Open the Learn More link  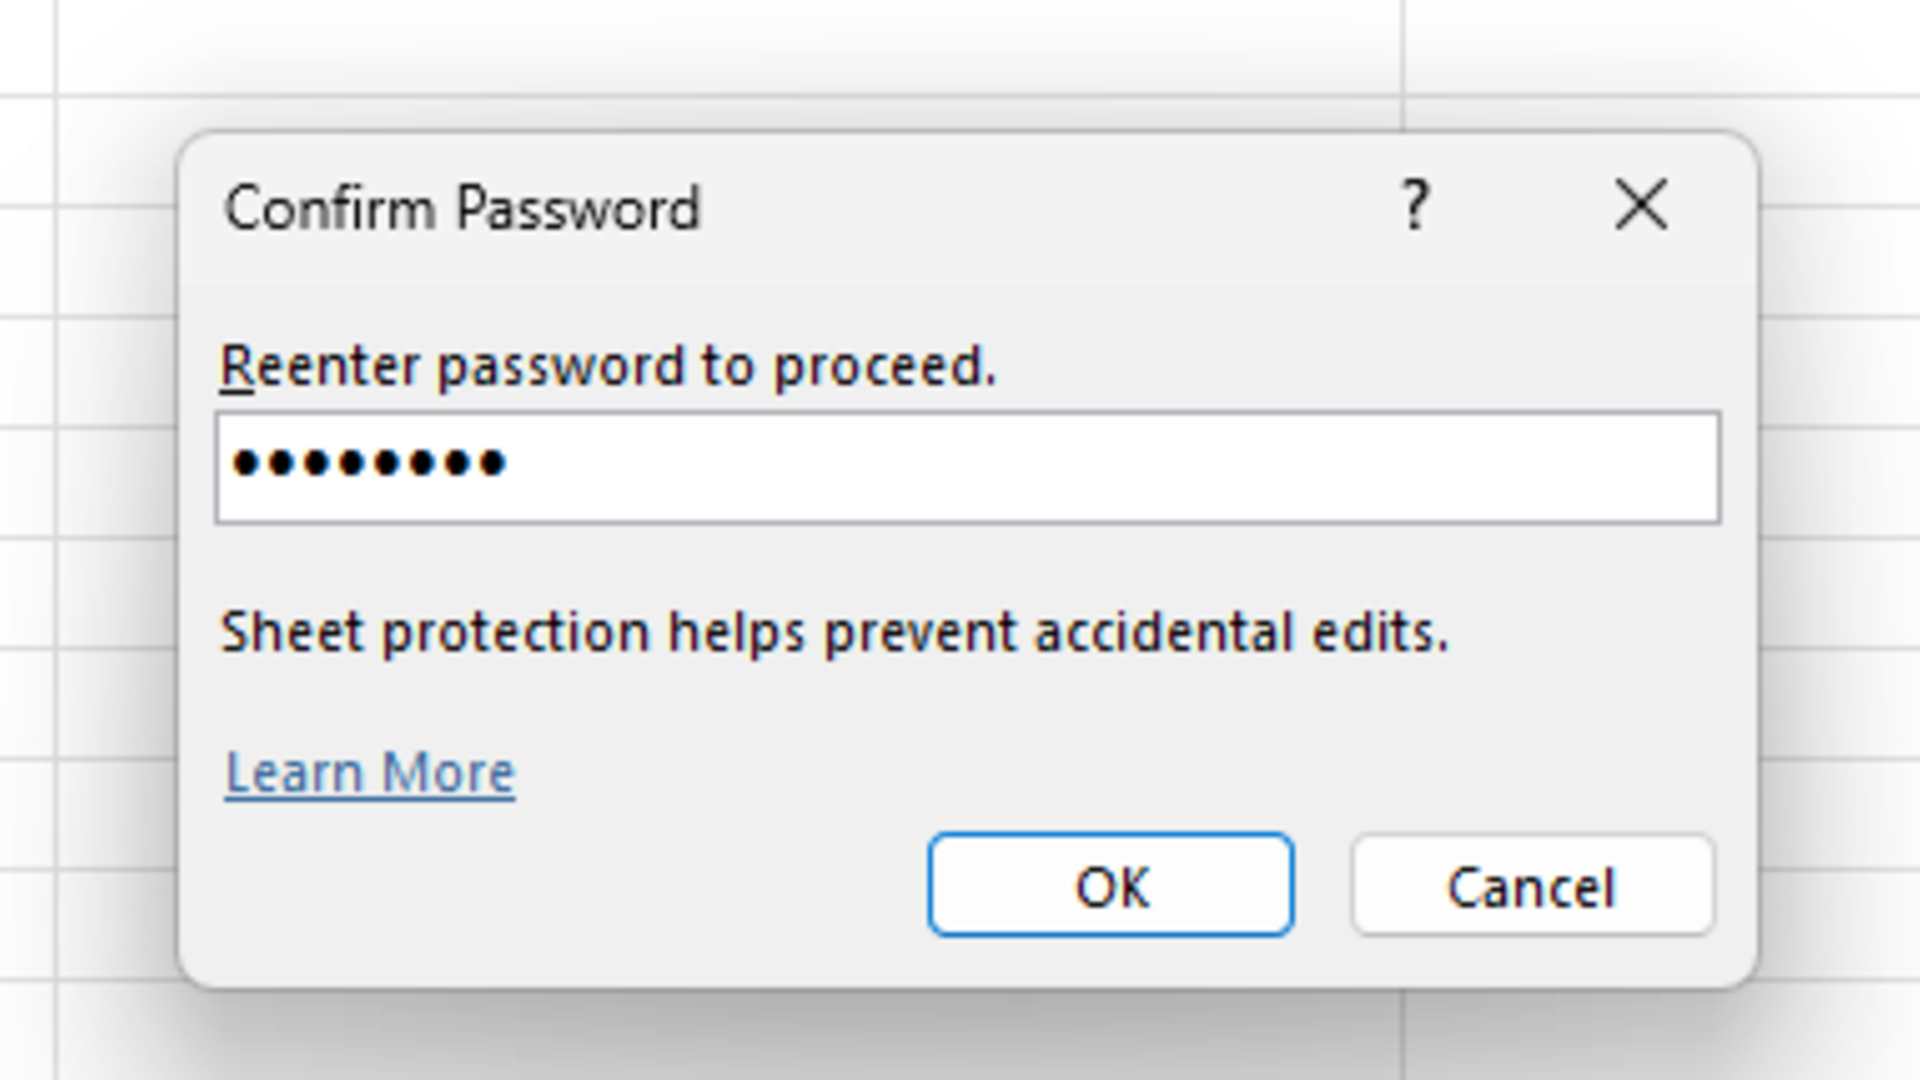coord(370,773)
